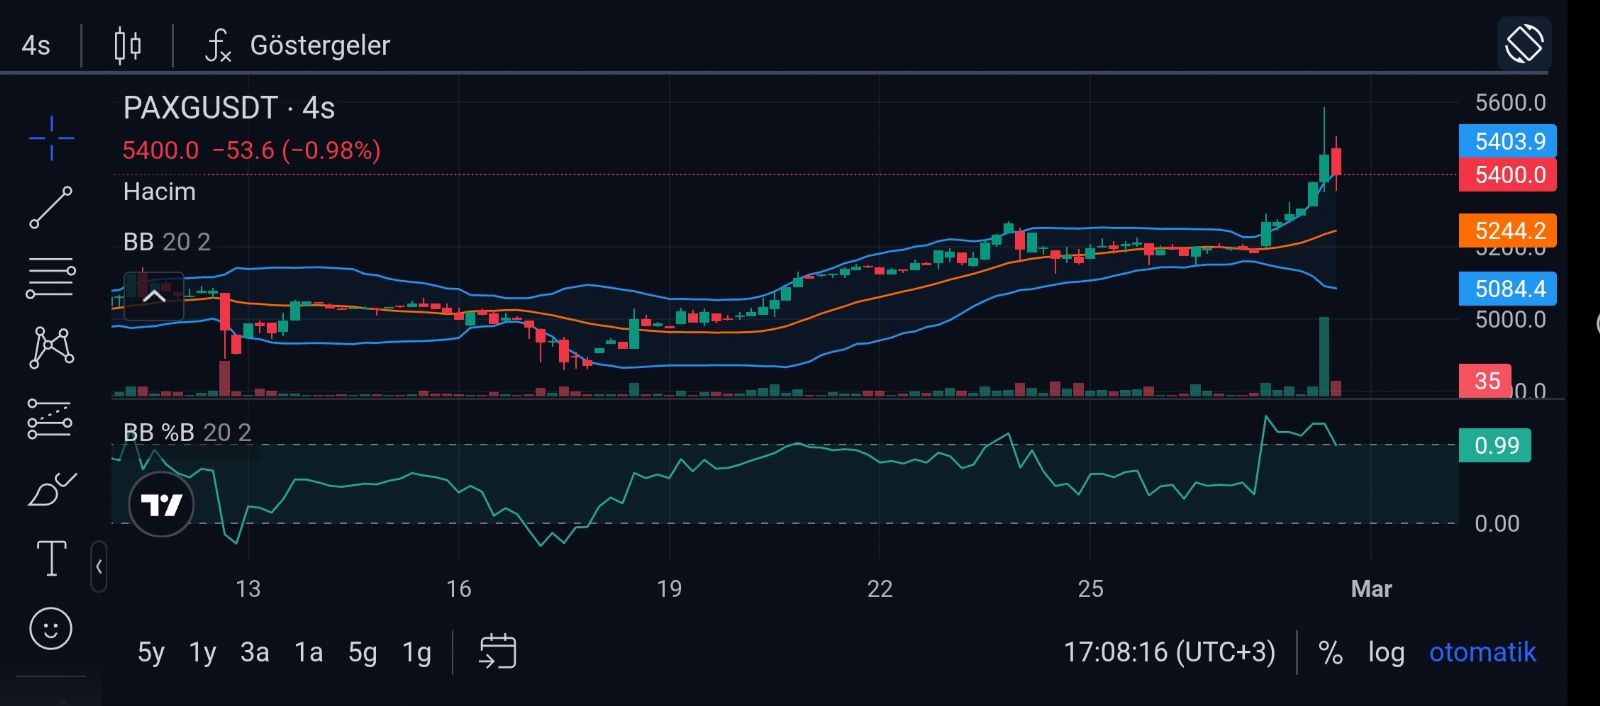
Task: Open the 4s timeframe interval selector
Action: click(36, 46)
